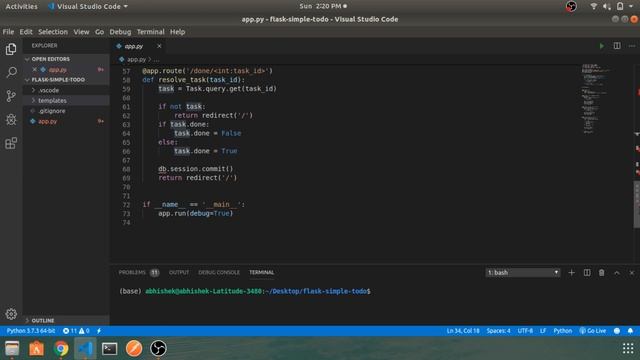640x360 pixels.
Task: Launch Go Live server from status bar
Action: click(593, 331)
